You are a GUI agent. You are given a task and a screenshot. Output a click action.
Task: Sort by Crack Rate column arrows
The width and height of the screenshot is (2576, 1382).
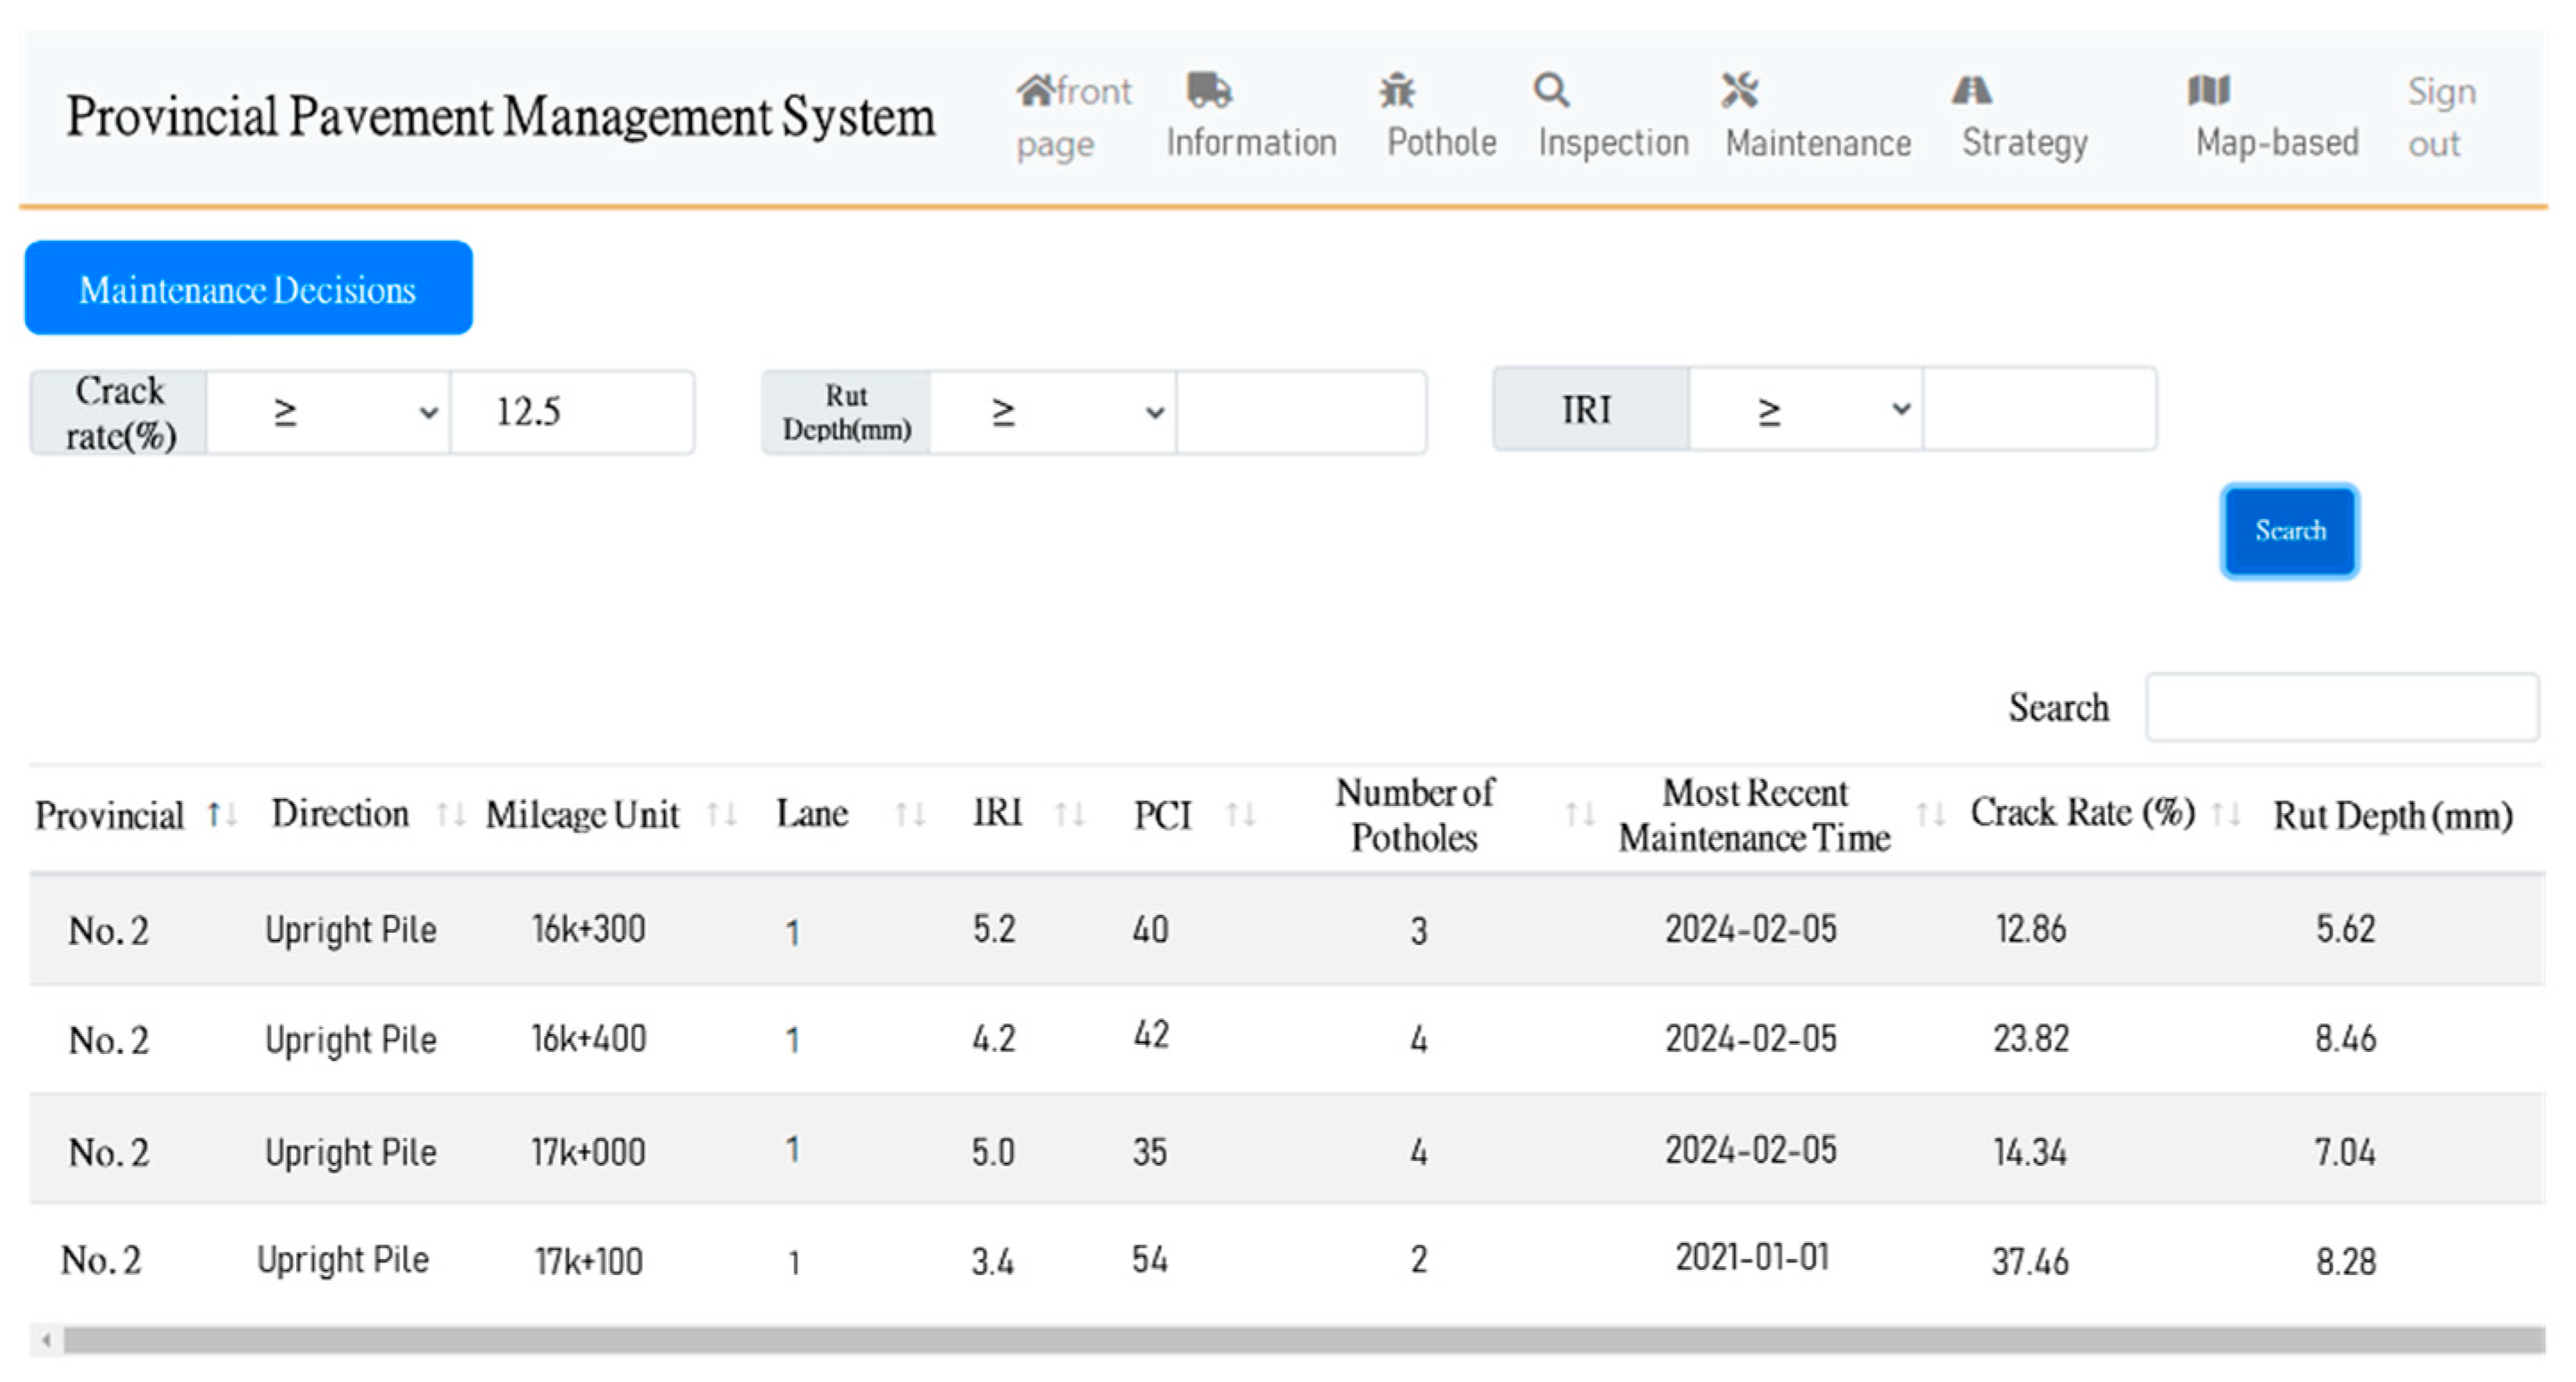[x=2226, y=815]
